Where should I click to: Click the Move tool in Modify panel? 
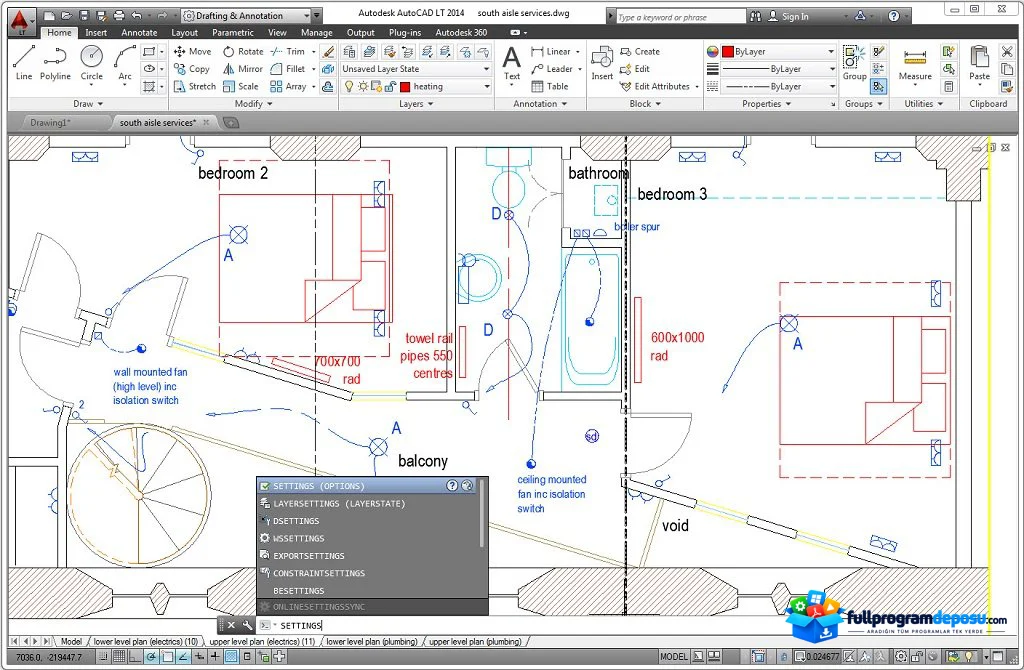pyautogui.click(x=193, y=51)
